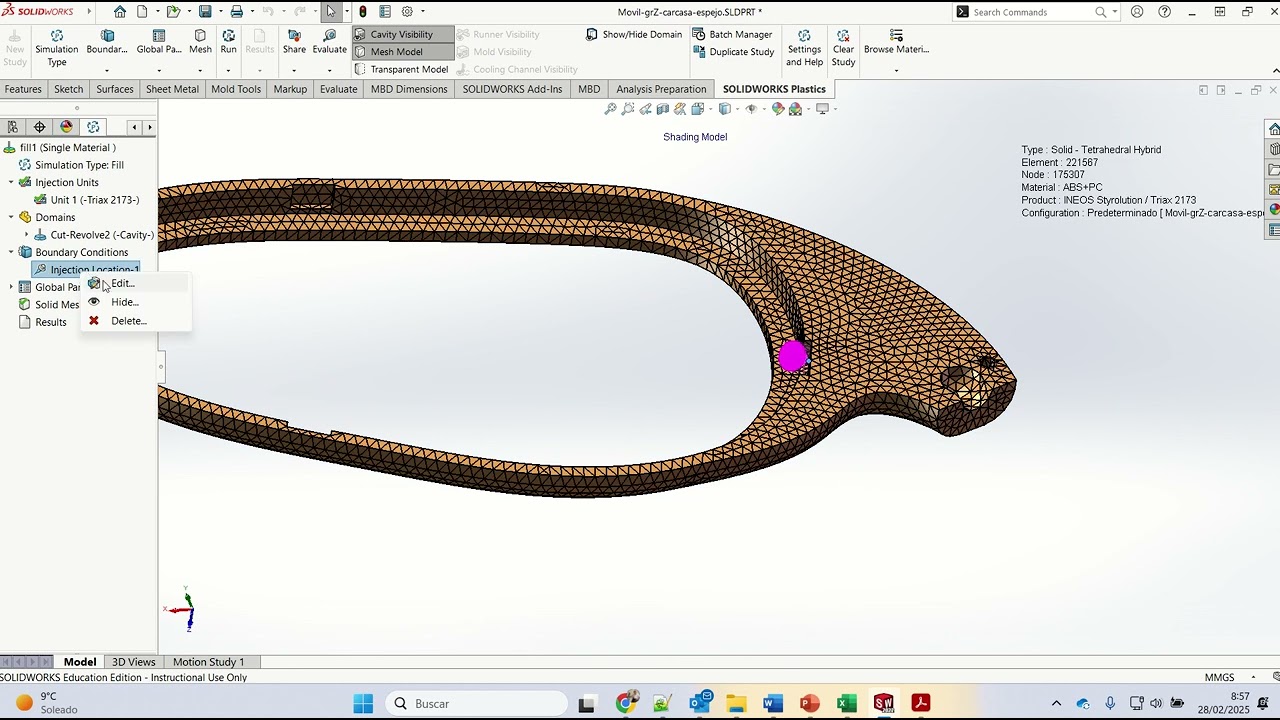Open the Boundary Conditions dropdown arrow
Image resolution: width=1280 pixels, height=720 pixels.
click(x=107, y=71)
